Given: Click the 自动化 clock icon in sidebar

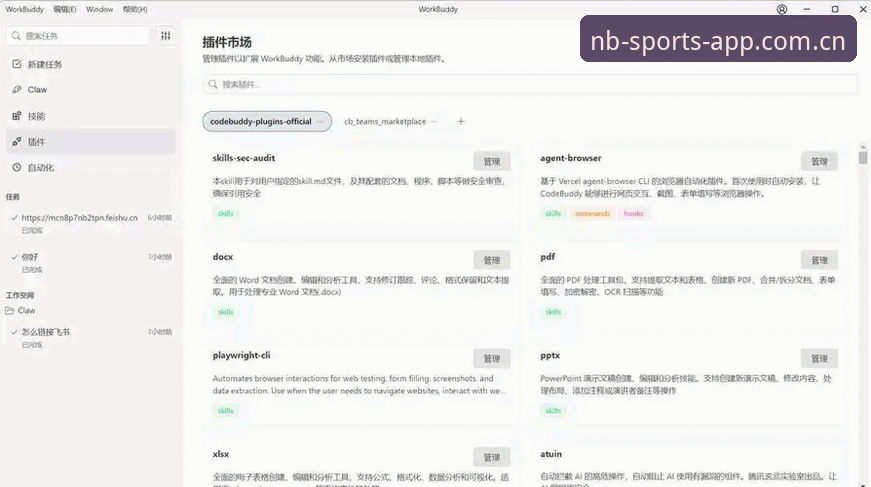Looking at the screenshot, I should tap(17, 167).
